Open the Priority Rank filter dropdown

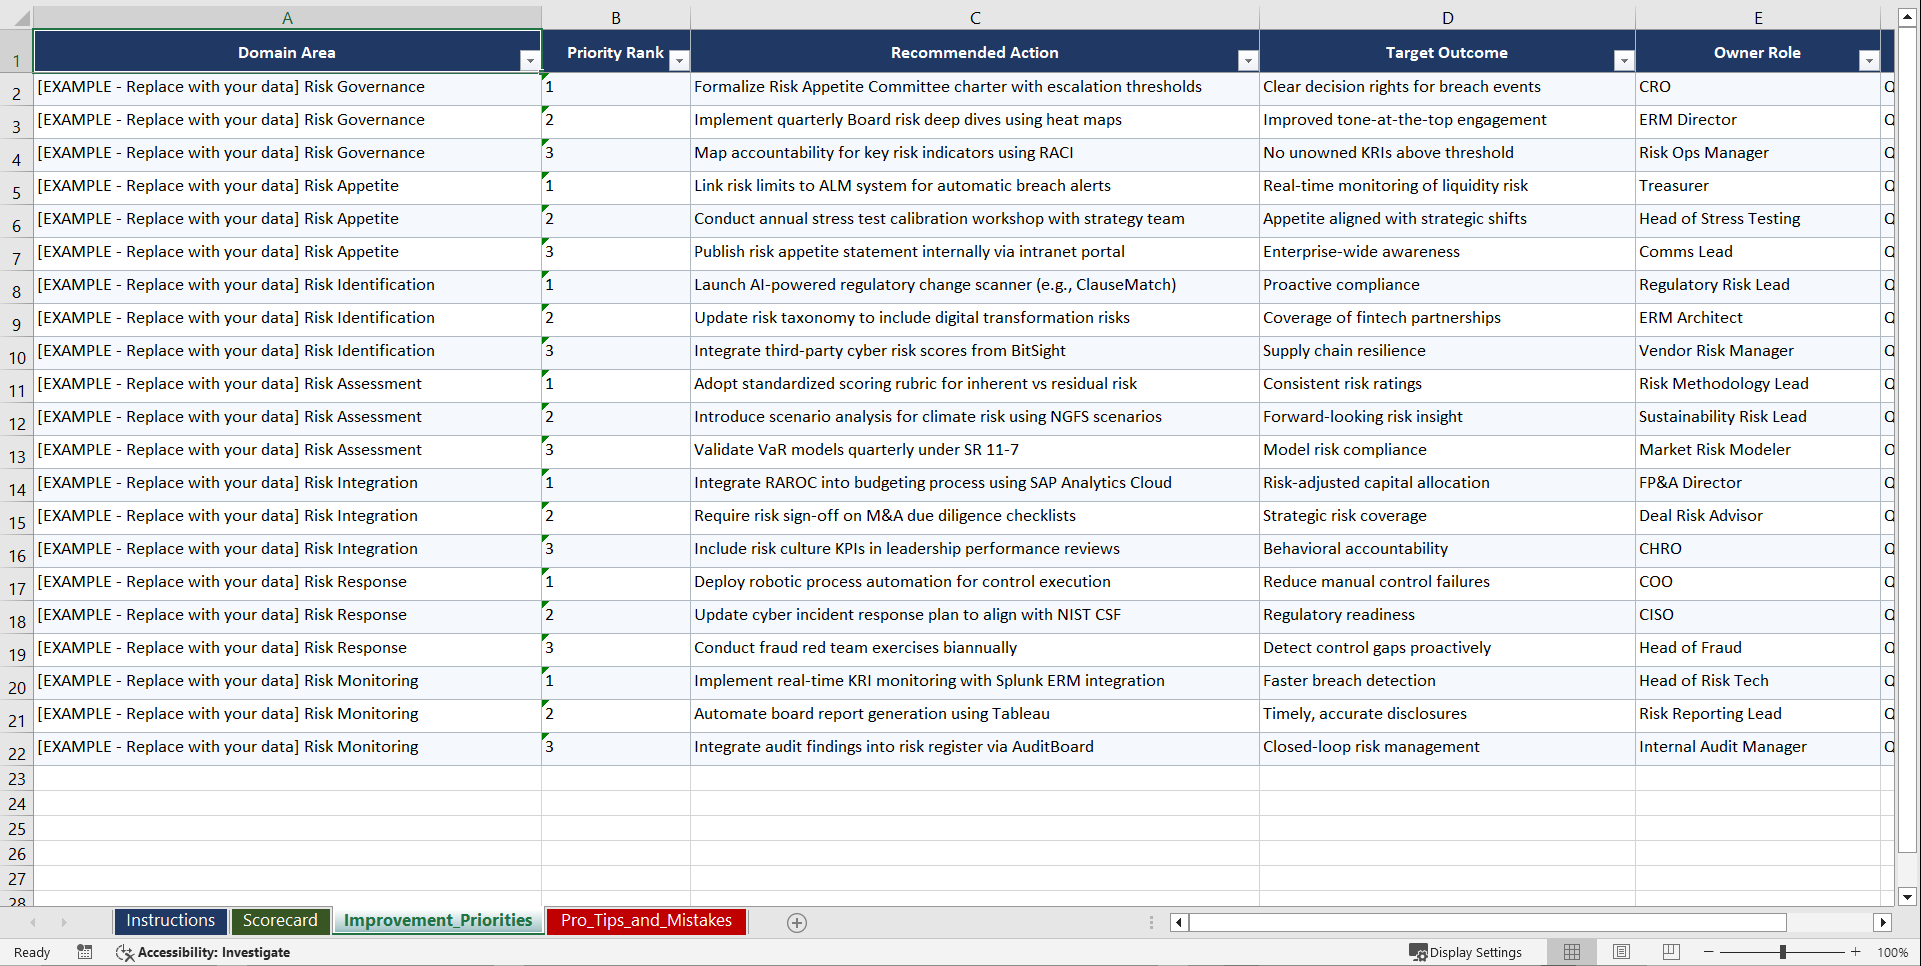point(679,61)
